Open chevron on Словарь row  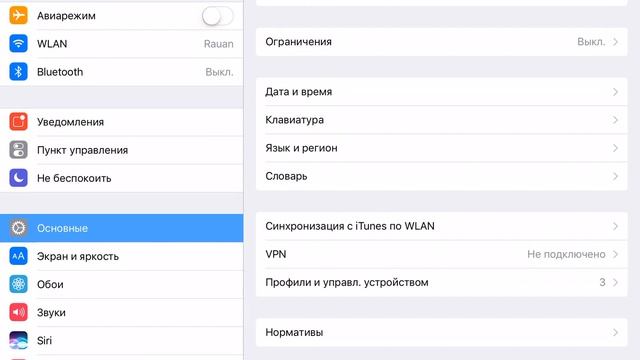coord(615,176)
